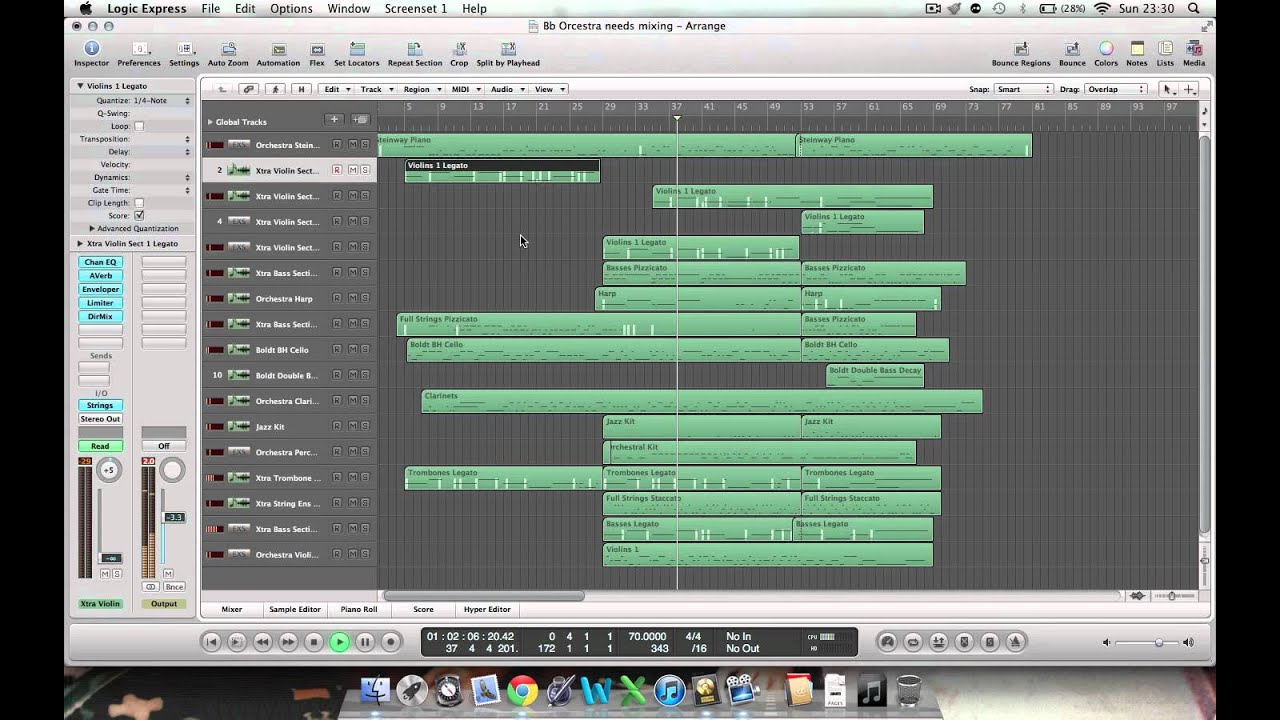
Task: Collapse the Violins 1 Legato region parameters
Action: pos(80,86)
